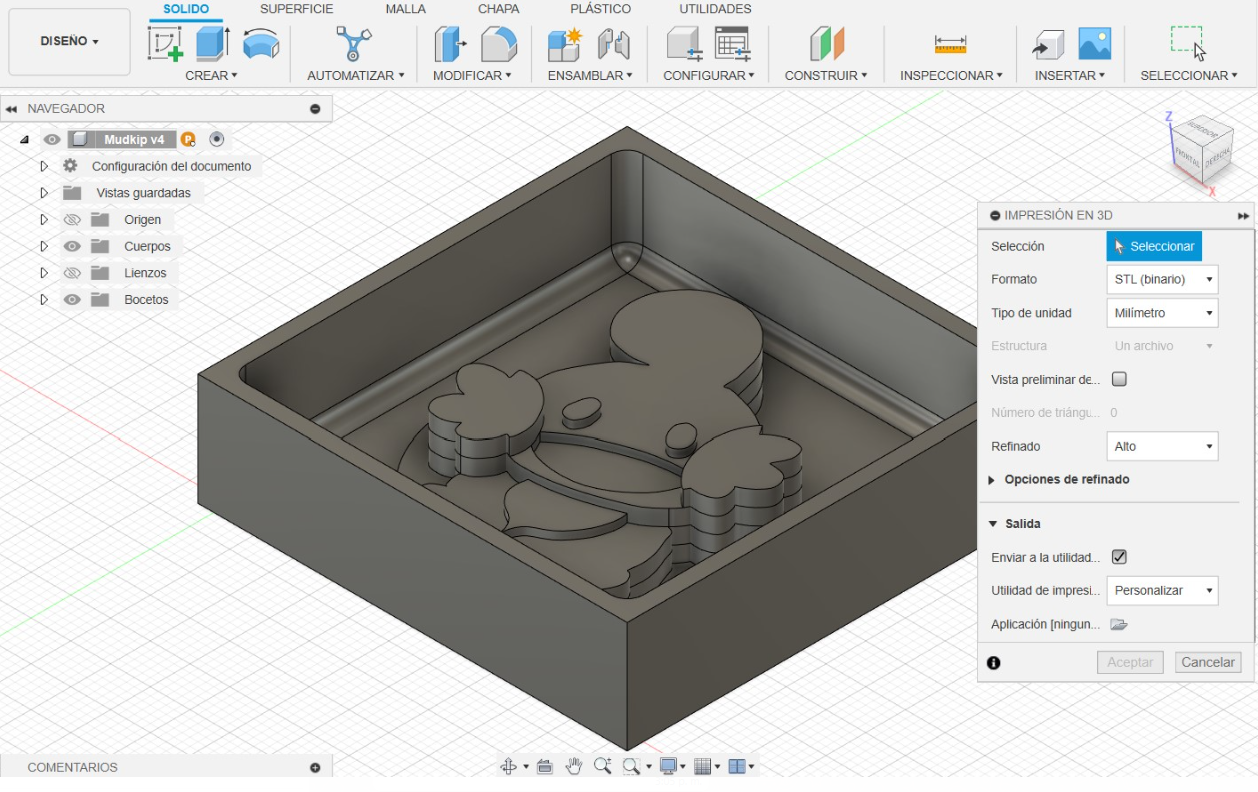Switch to the CHAPA tab

pyautogui.click(x=498, y=9)
